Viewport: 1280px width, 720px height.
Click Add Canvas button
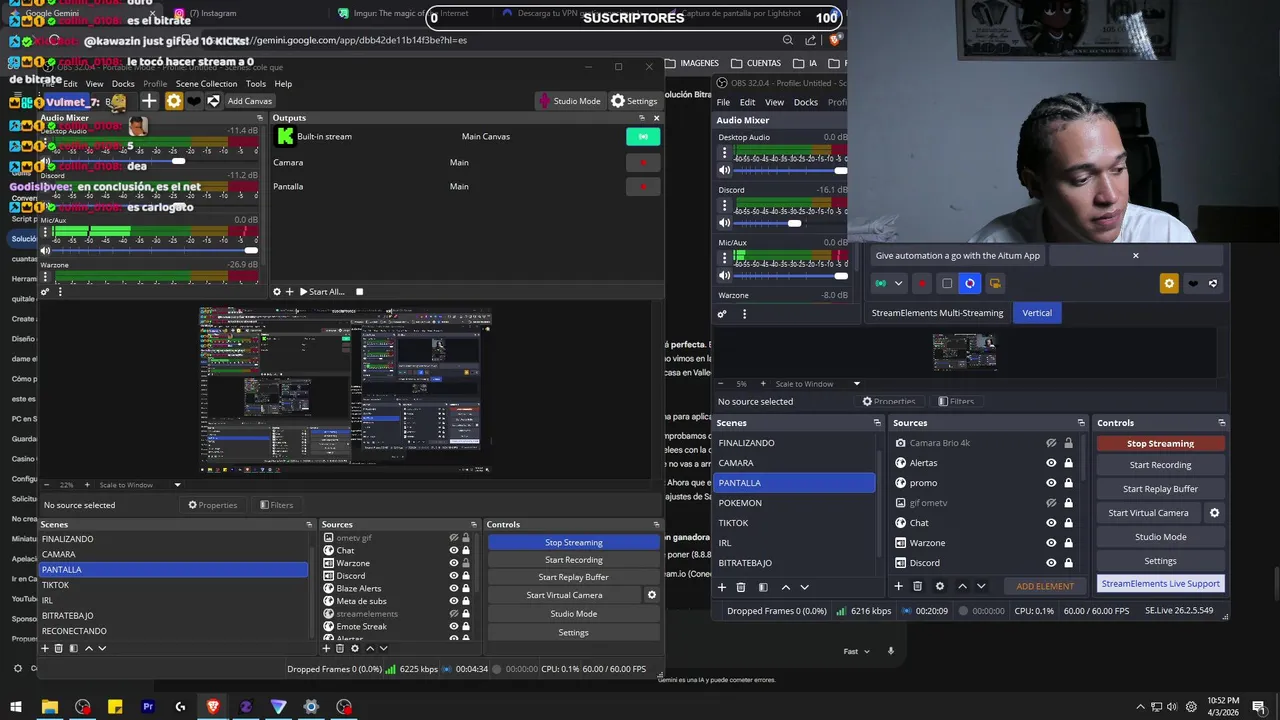[x=249, y=101]
